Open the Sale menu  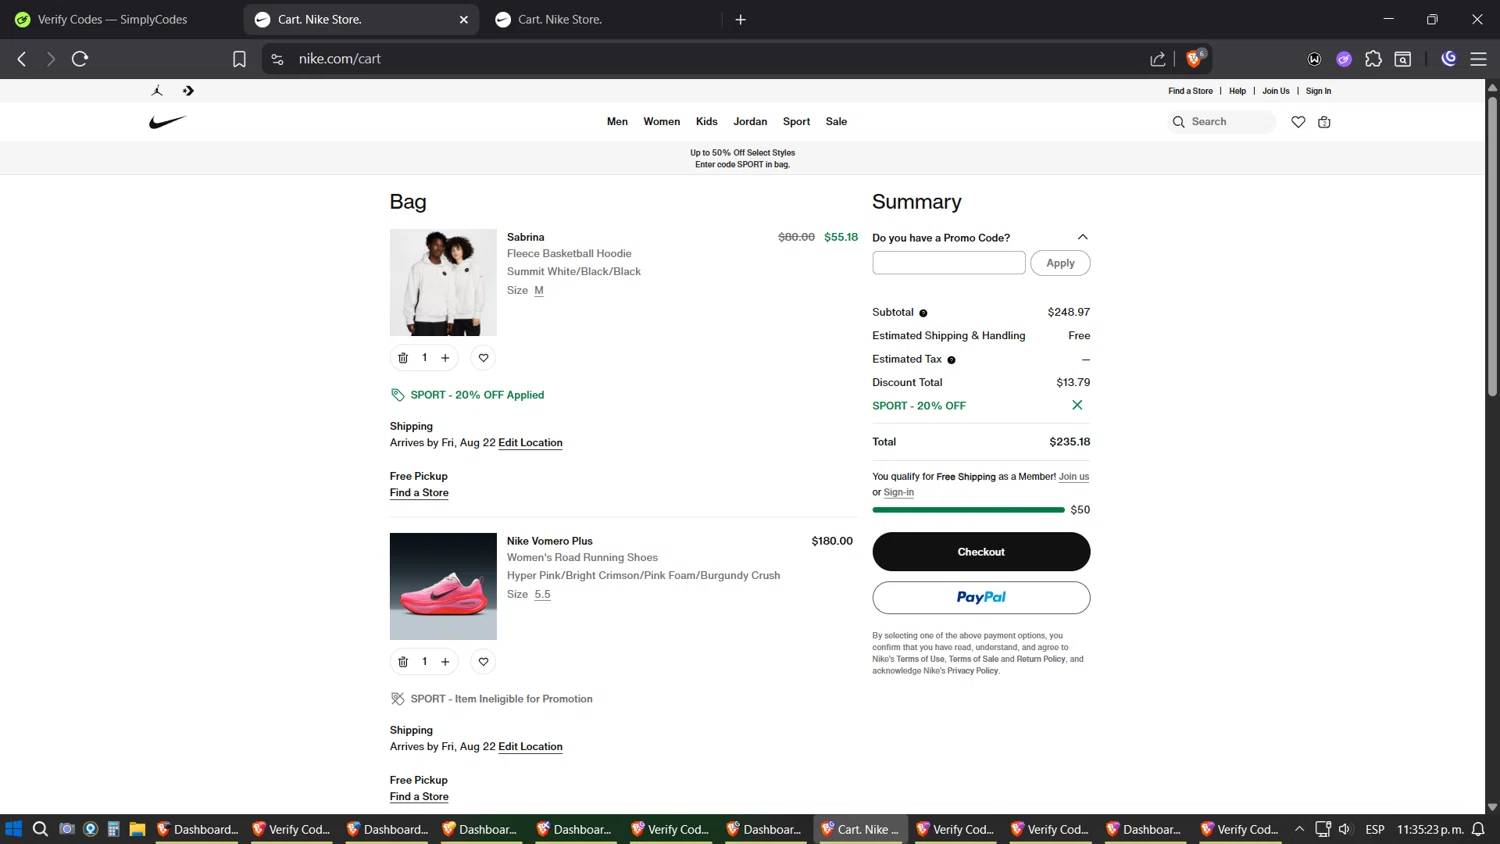pyautogui.click(x=836, y=122)
